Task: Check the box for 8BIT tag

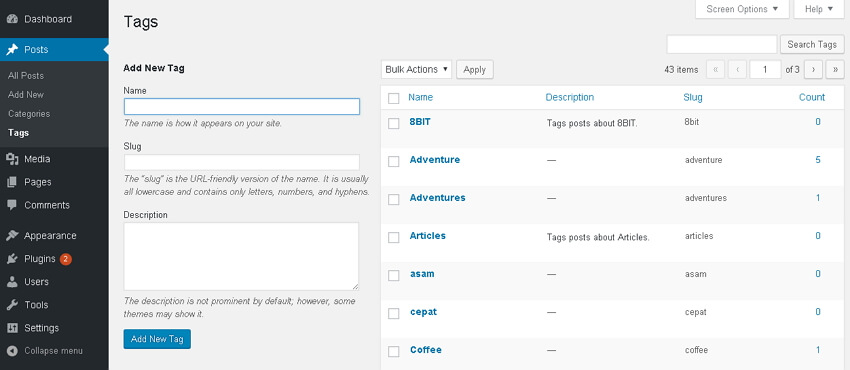Action: pyautogui.click(x=394, y=124)
